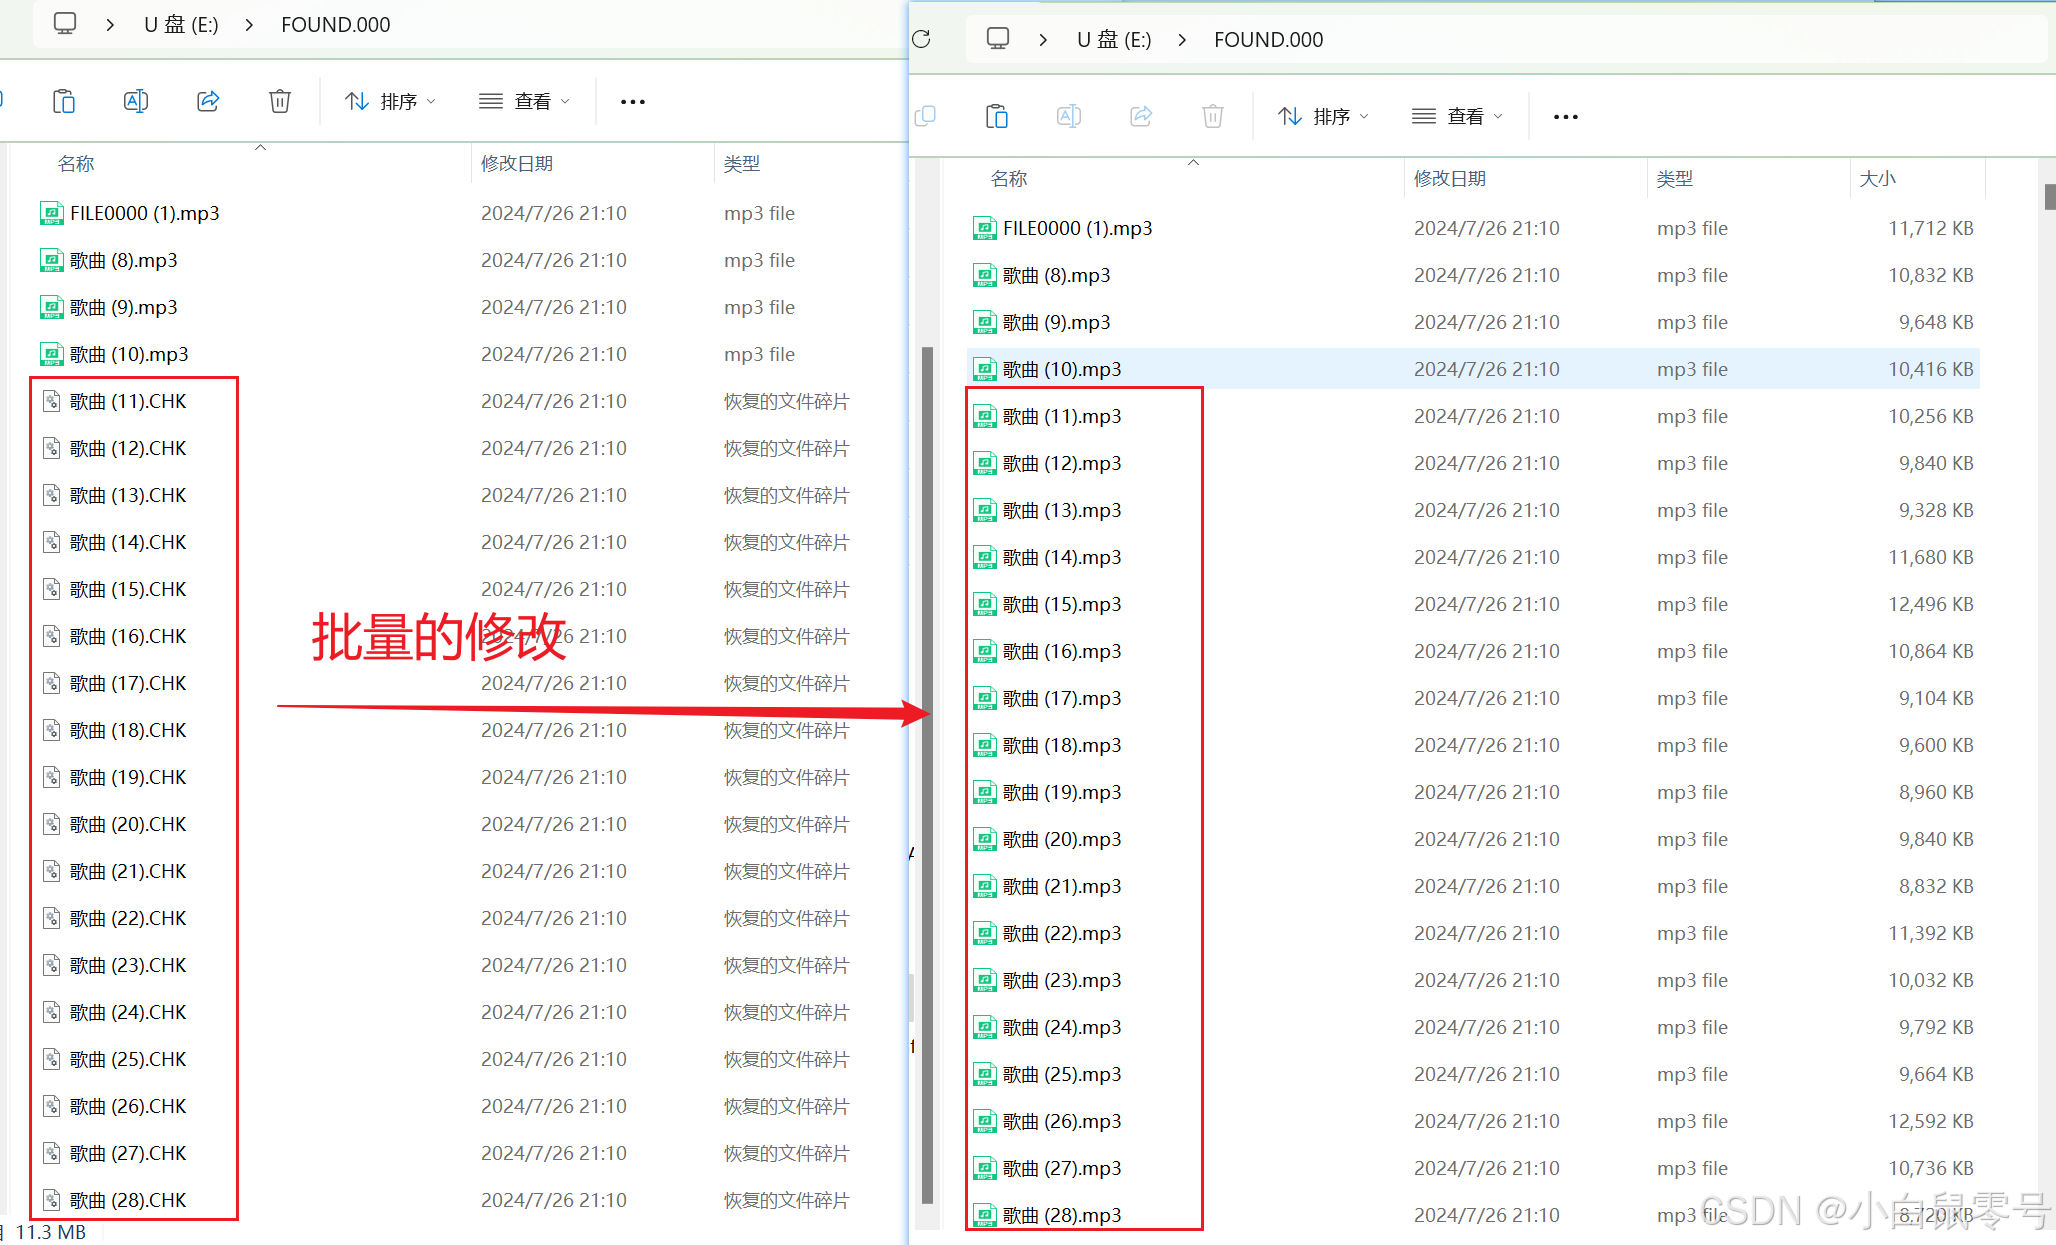Screen dimensions: 2056x1245
Task: Sort by 修改日期 column in the right window
Action: (1450, 178)
